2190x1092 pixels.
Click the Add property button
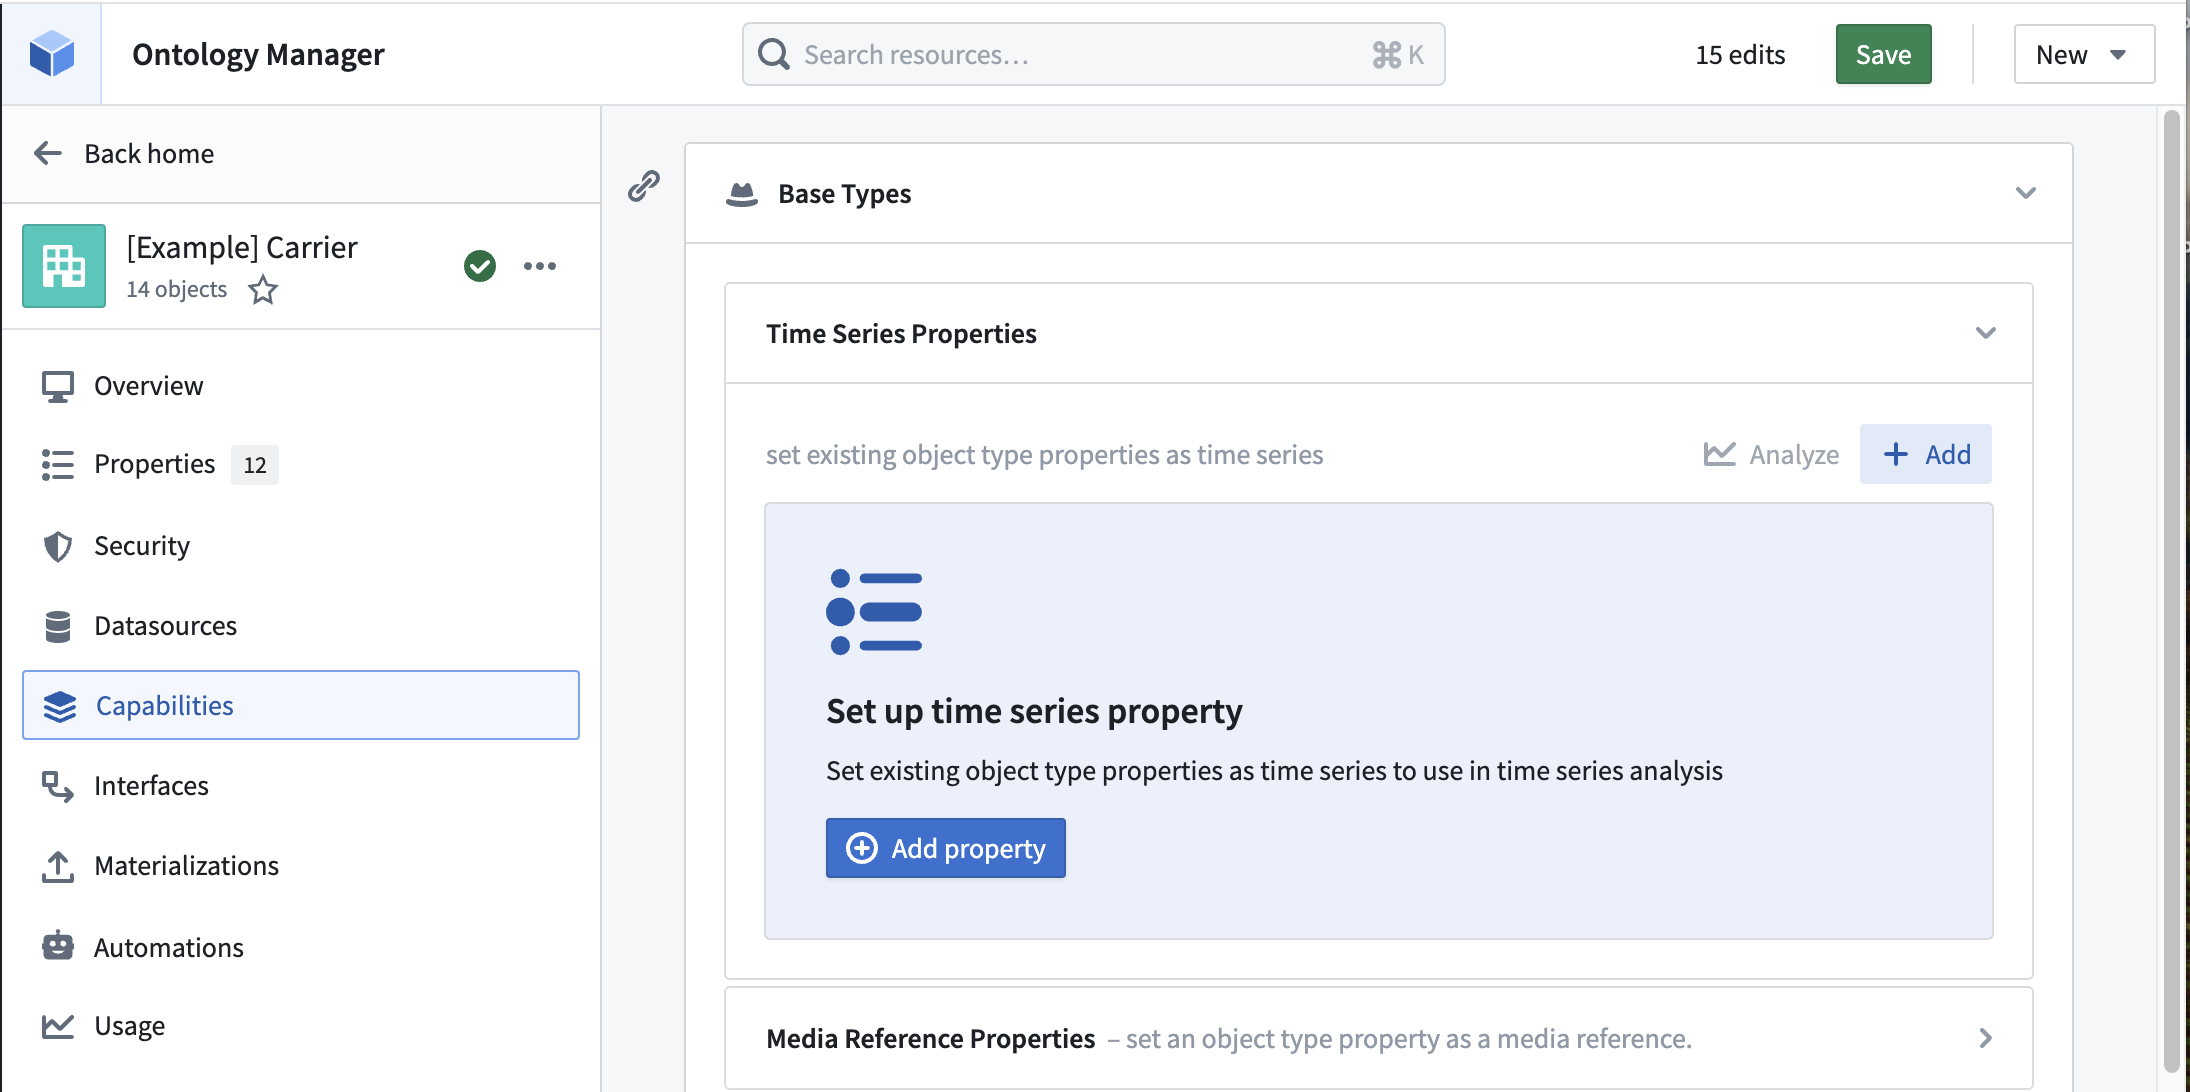946,848
